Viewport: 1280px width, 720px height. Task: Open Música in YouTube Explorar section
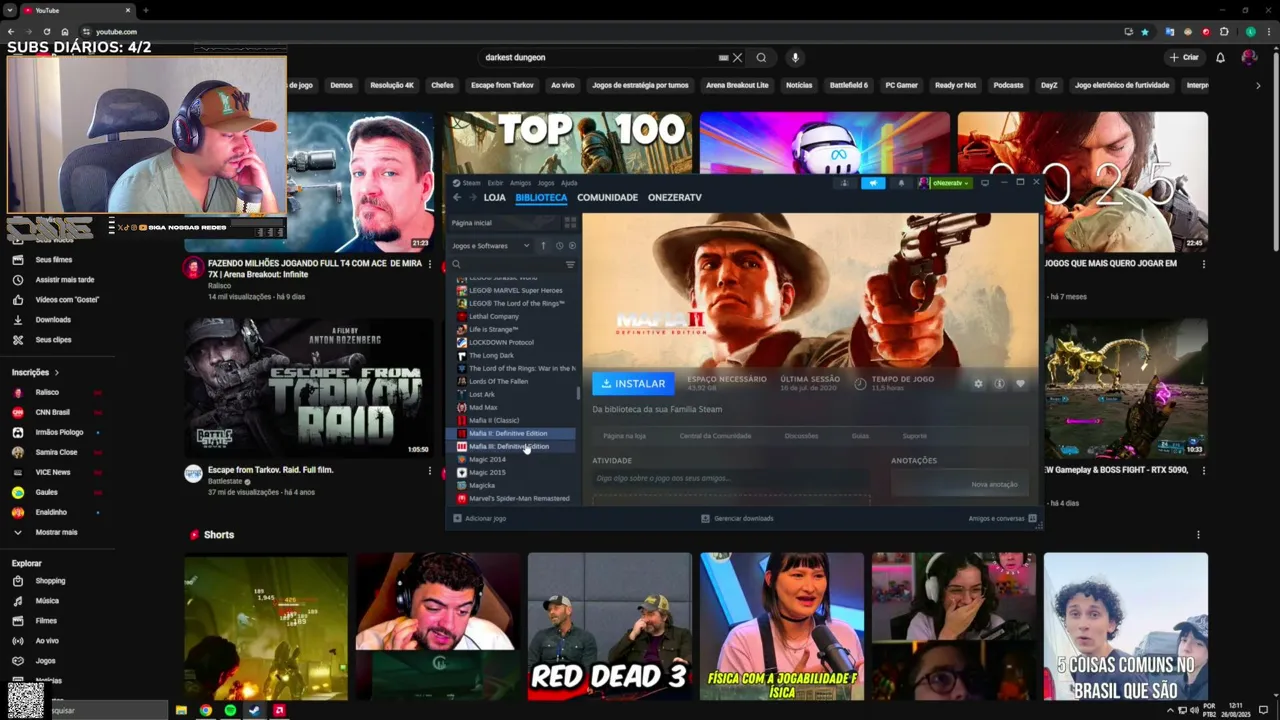coord(47,600)
